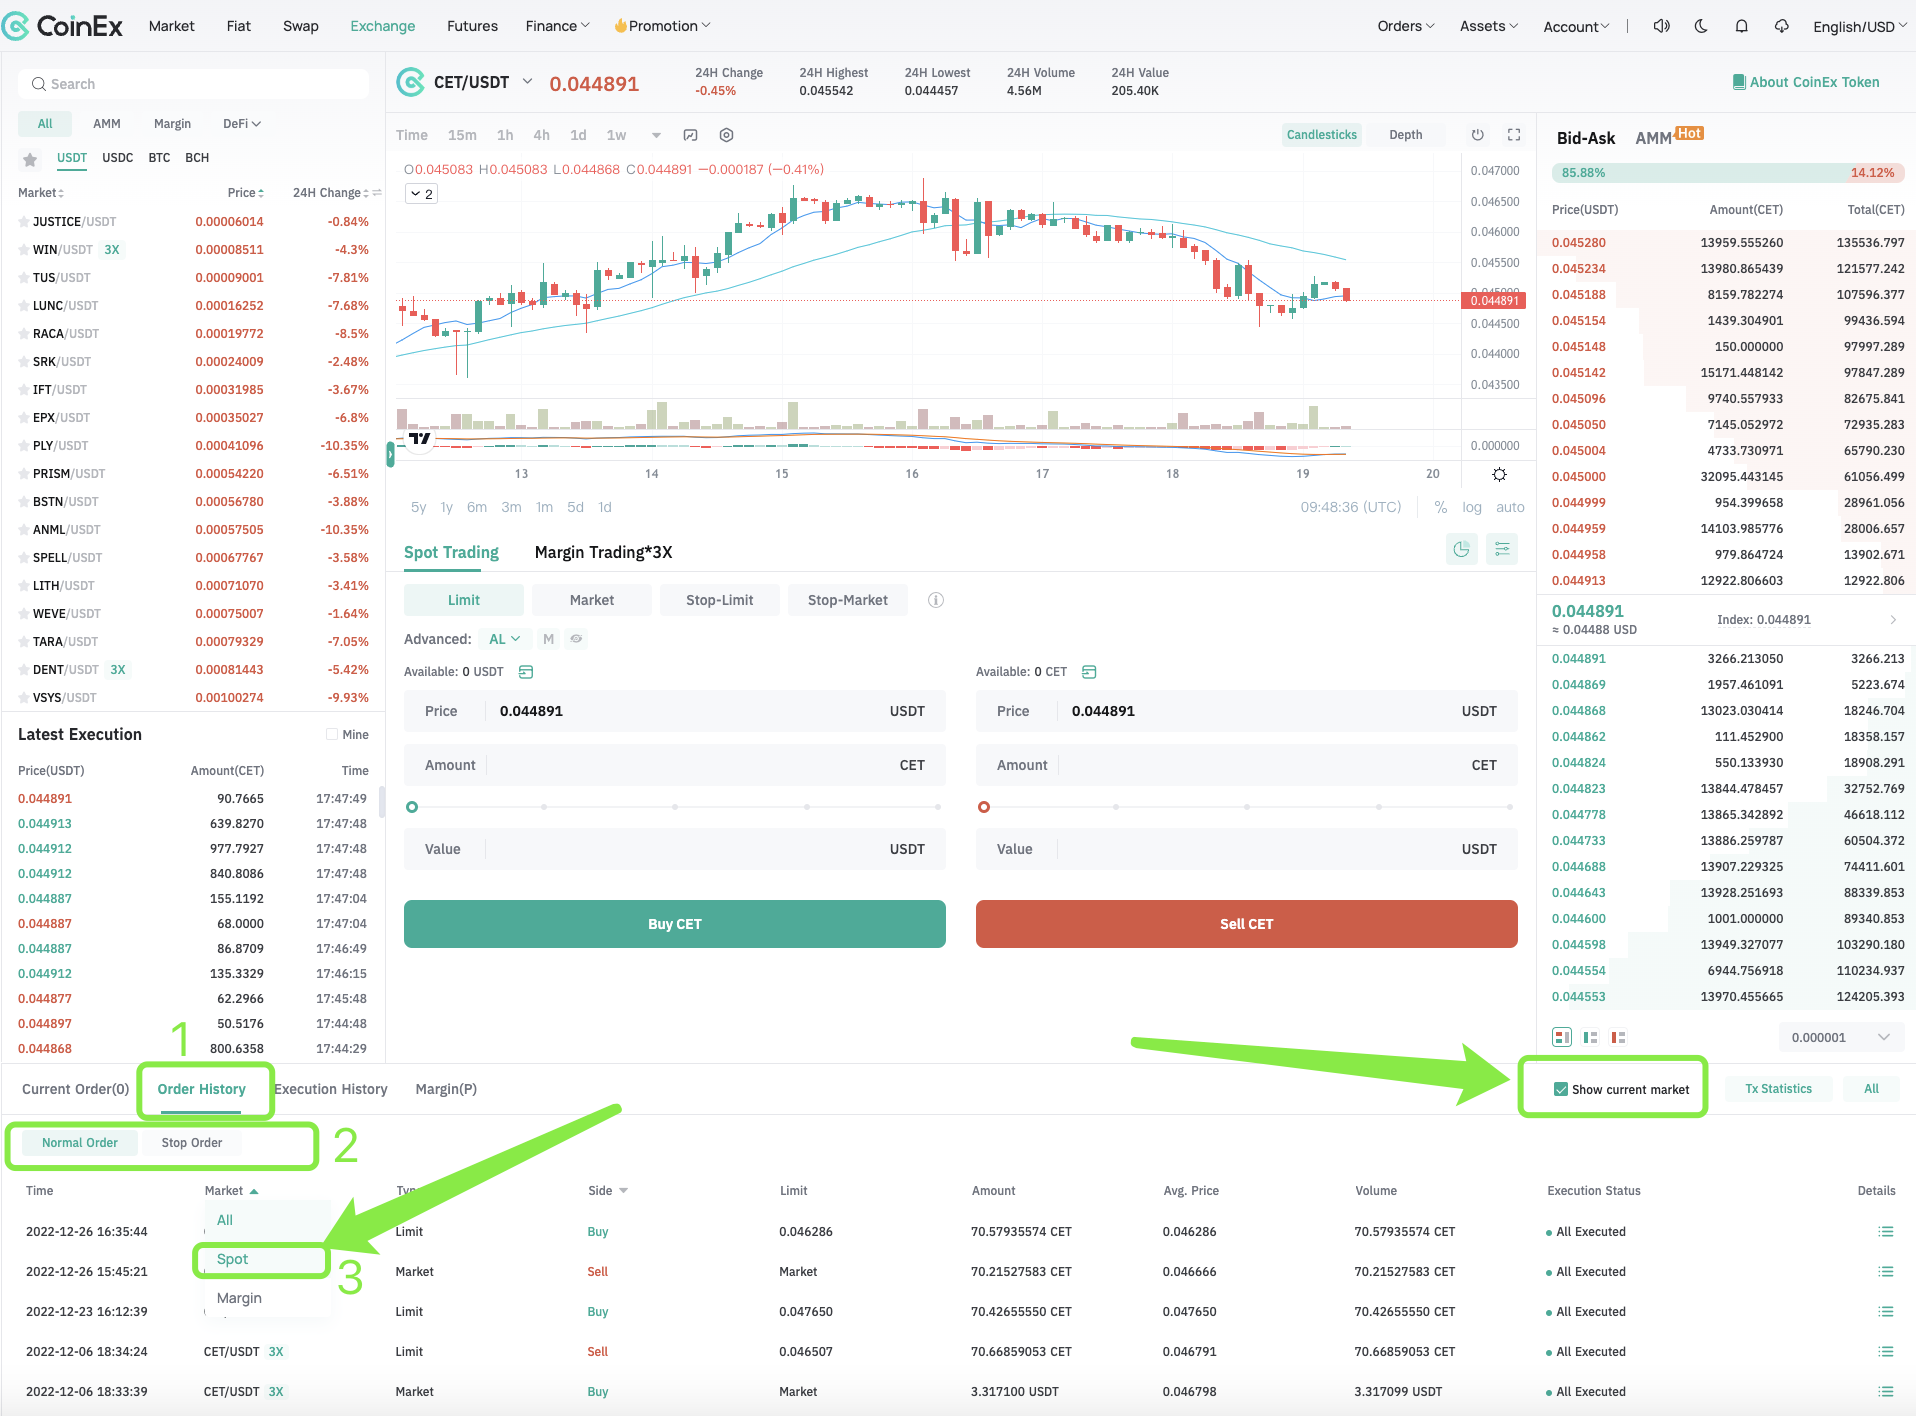Open the Tx Statistics link
Image resolution: width=1916 pixels, height=1416 pixels.
(x=1779, y=1088)
